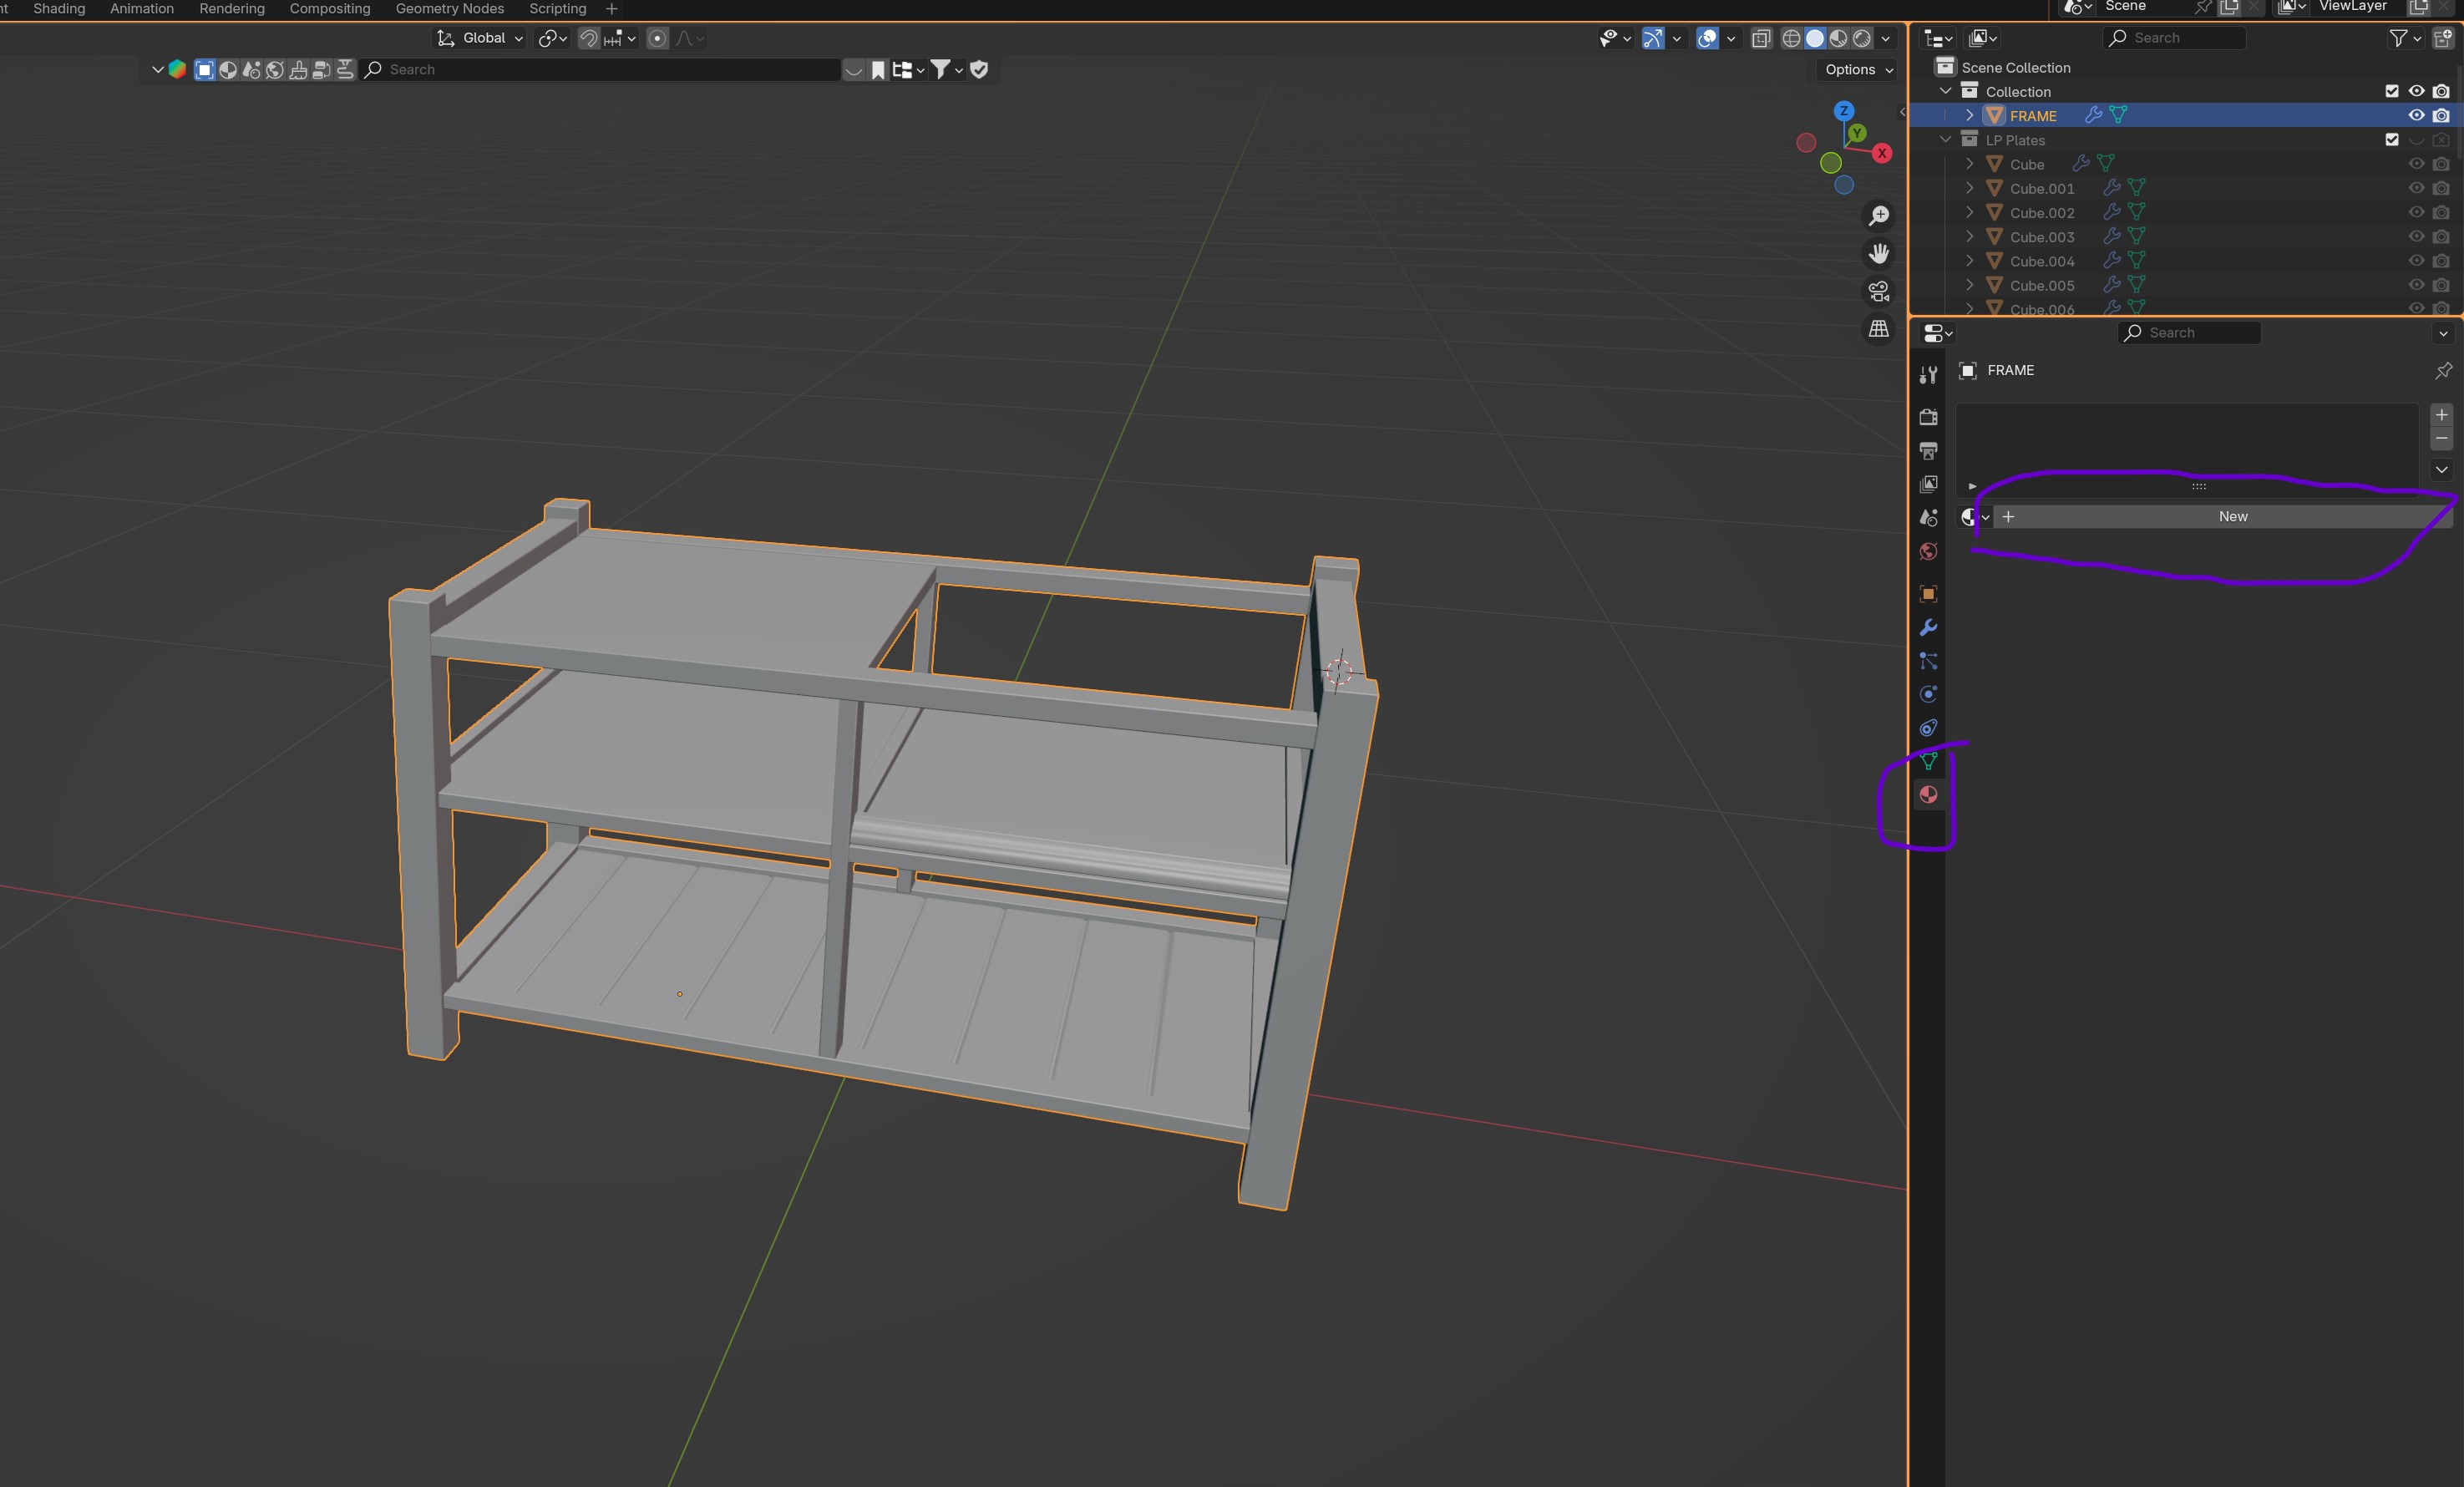Switch perspective/orthographic with the grid gizmo
The height and width of the screenshot is (1487, 2464).
(x=1879, y=329)
